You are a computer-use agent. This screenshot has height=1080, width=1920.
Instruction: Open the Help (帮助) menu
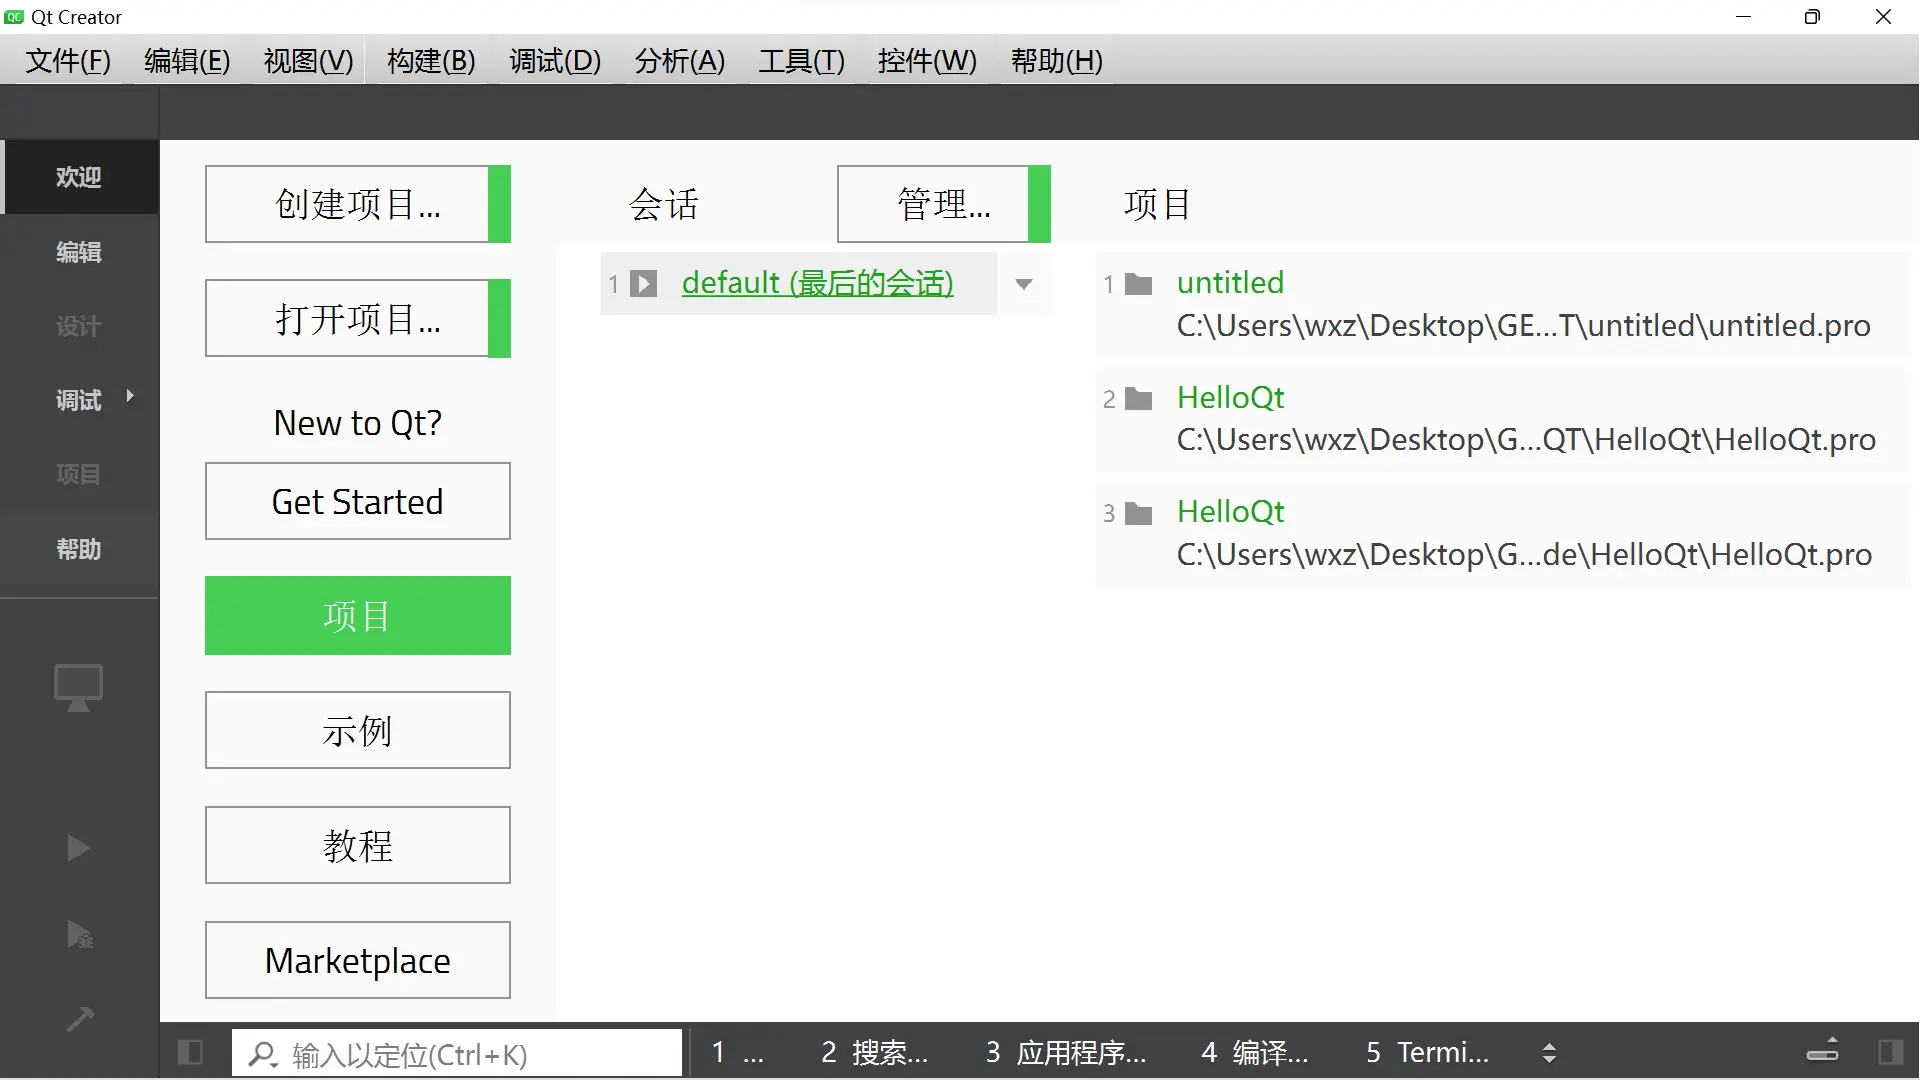(x=1056, y=61)
